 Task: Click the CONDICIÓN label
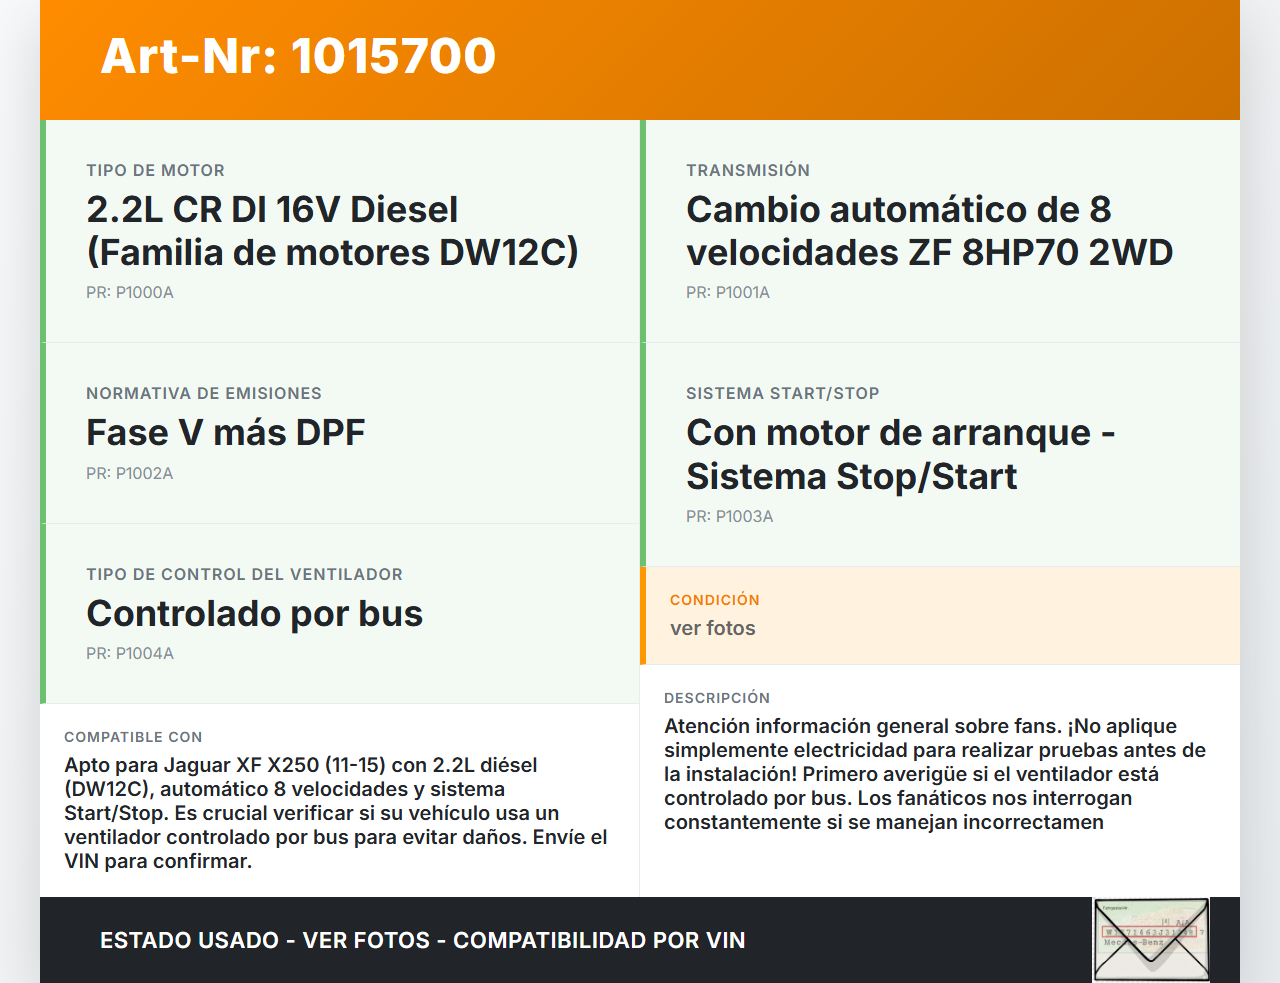click(x=715, y=600)
